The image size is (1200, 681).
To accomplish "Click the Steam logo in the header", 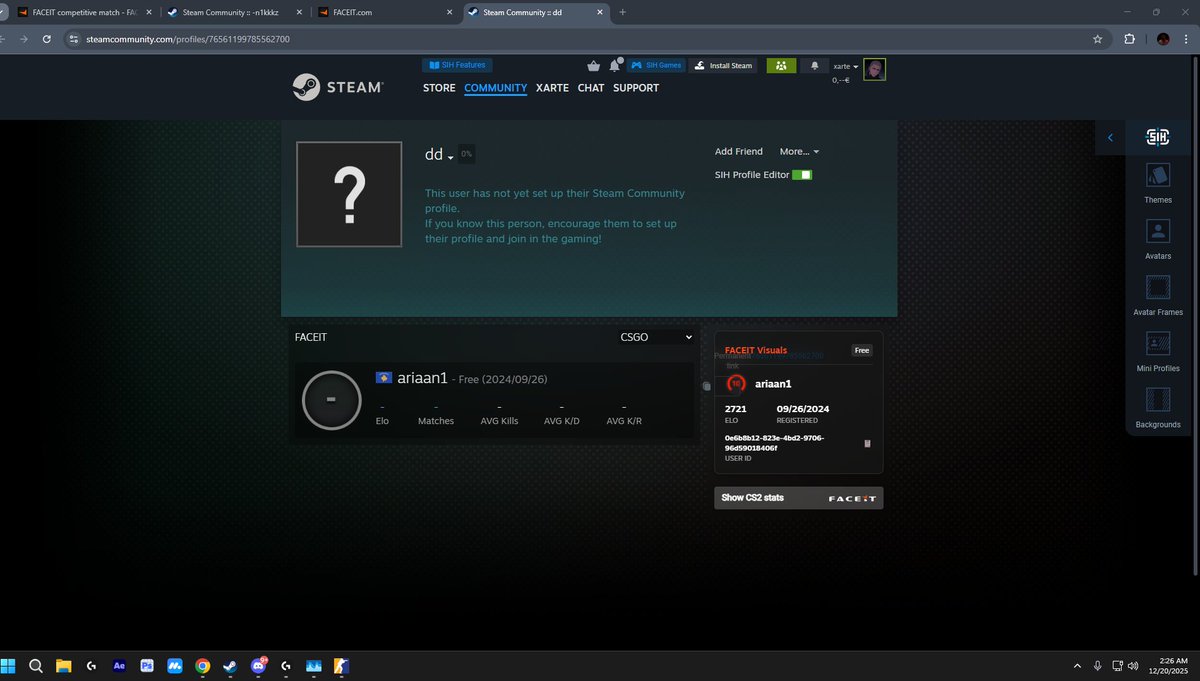I will click(x=337, y=87).
